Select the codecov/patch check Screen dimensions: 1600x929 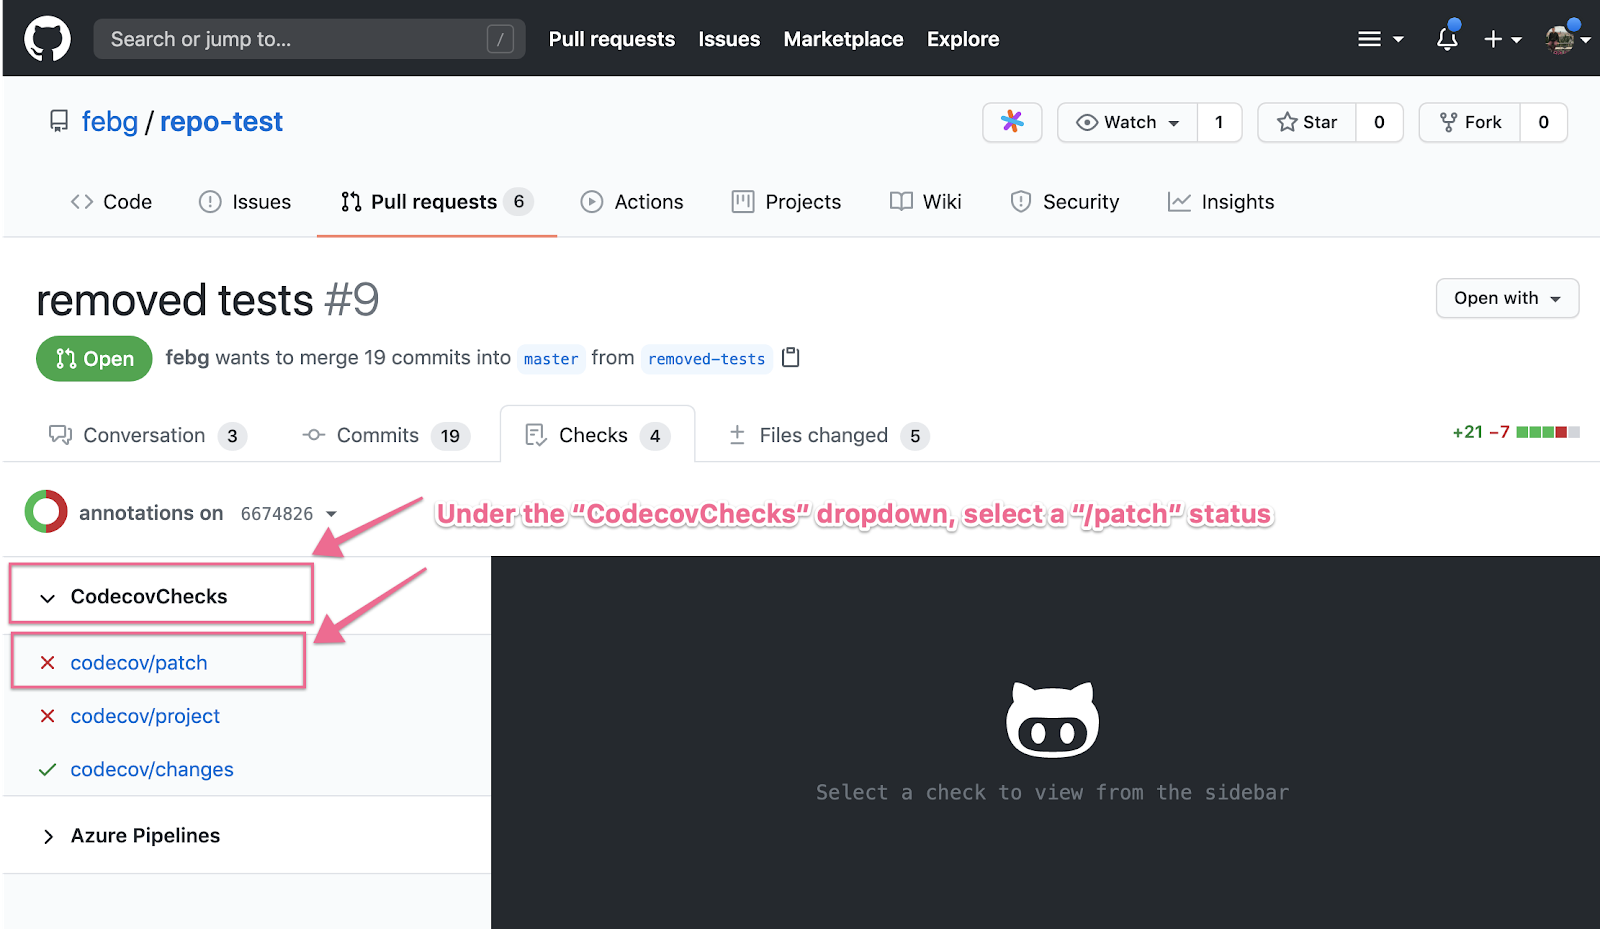(x=139, y=663)
